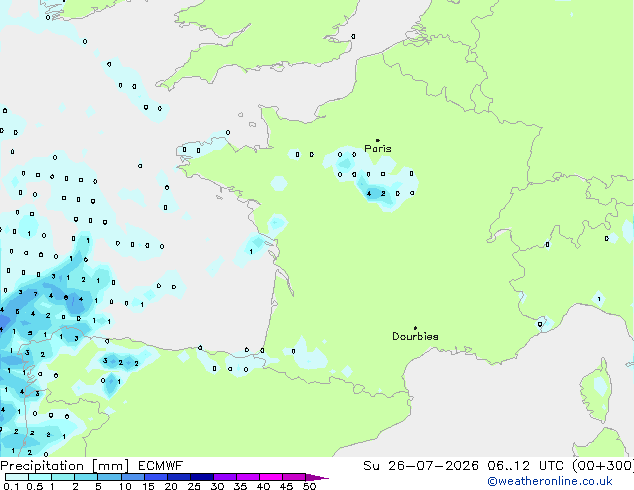Pick the legend swatch between 5 and 10

110,477
